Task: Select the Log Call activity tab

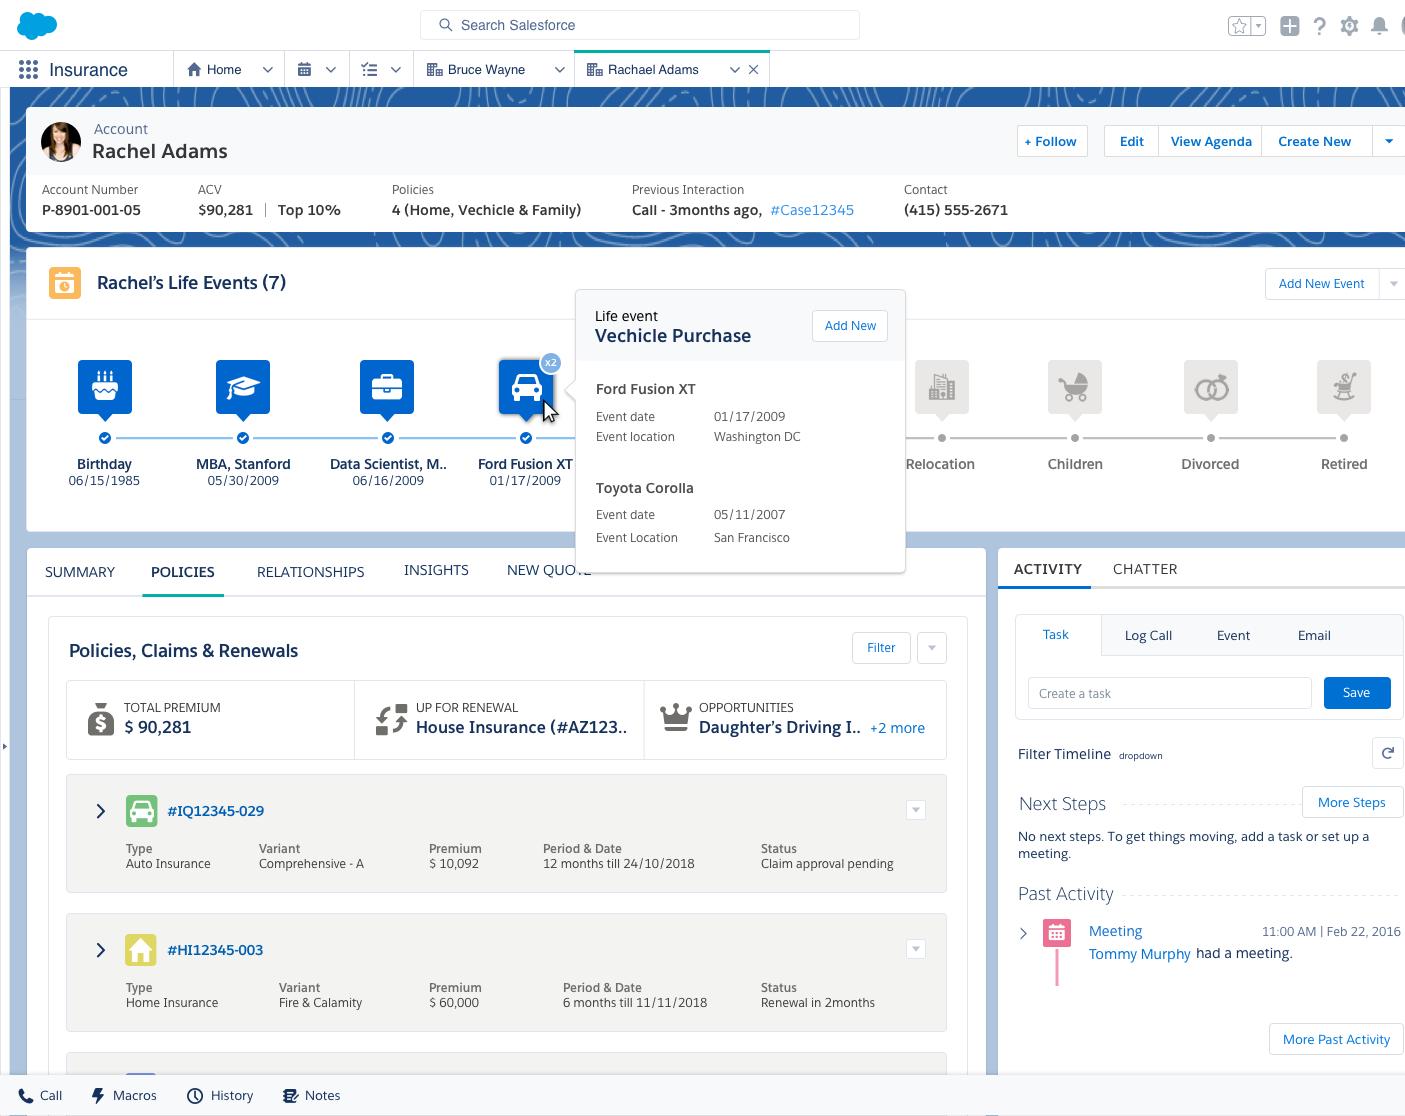Action: point(1148,635)
